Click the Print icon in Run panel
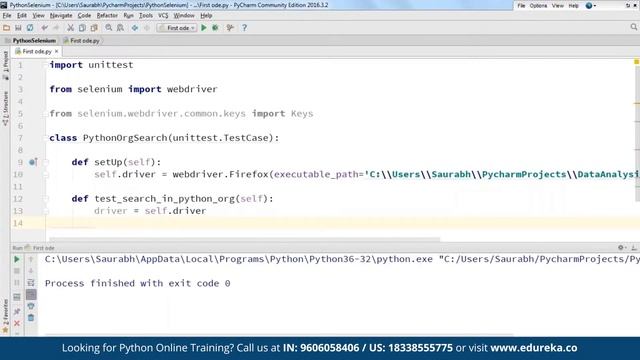This screenshot has width=640, height=360. pos(31,306)
